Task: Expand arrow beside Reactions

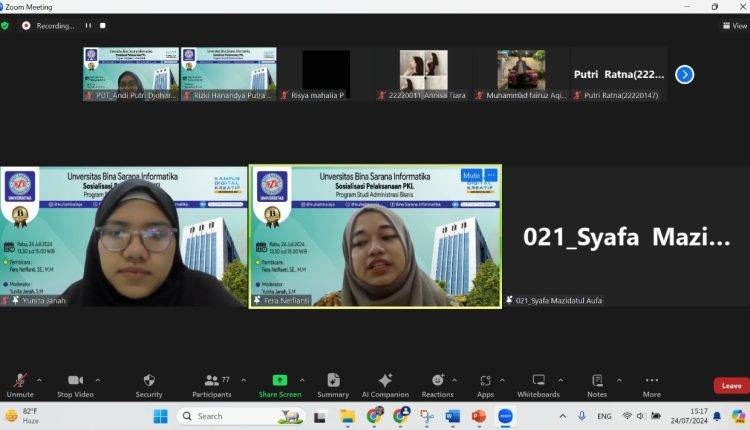Action: pos(454,380)
